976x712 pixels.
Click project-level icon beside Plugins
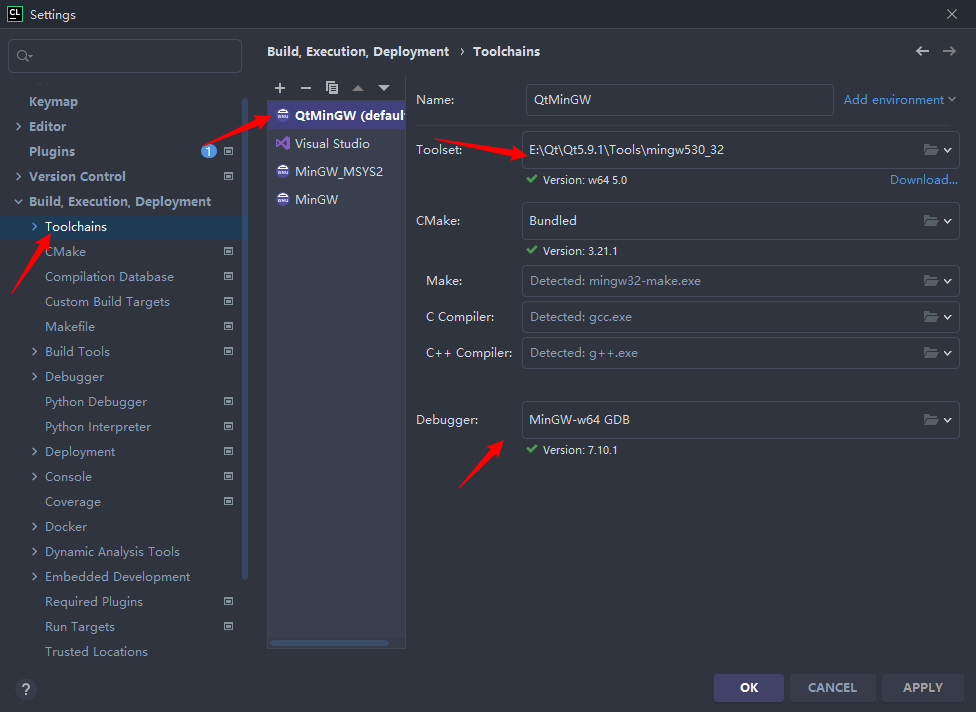point(228,151)
